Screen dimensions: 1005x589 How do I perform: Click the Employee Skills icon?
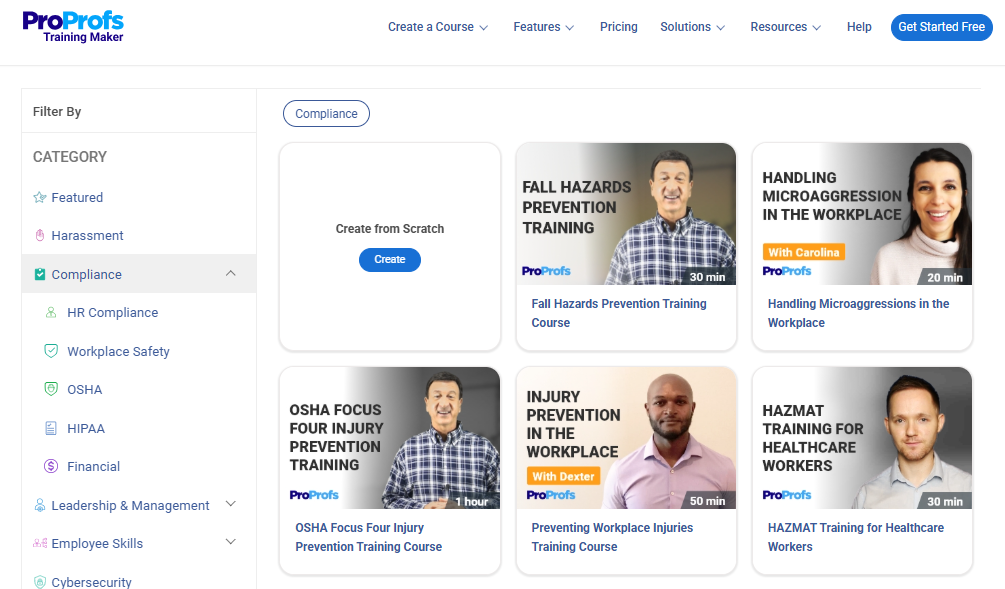click(x=40, y=543)
